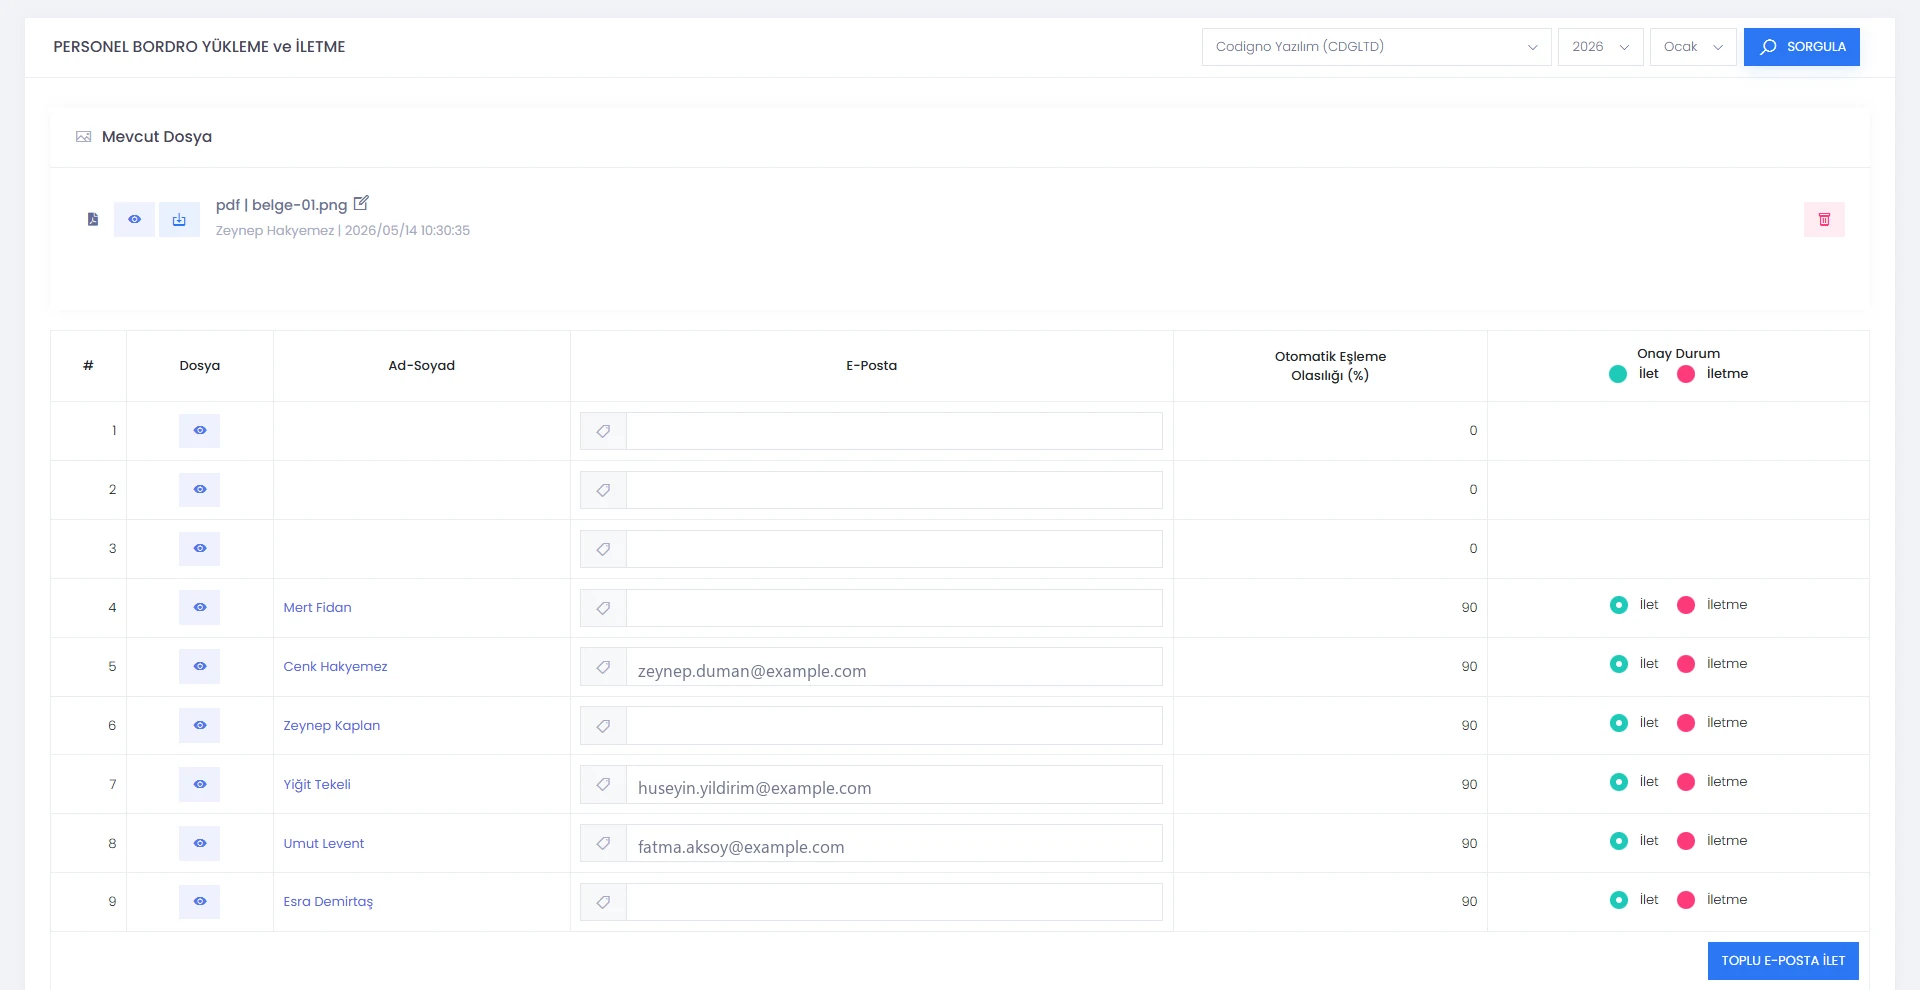Select İletme for Mert Fidan
Screen dimensions: 1920x990
(x=1686, y=605)
